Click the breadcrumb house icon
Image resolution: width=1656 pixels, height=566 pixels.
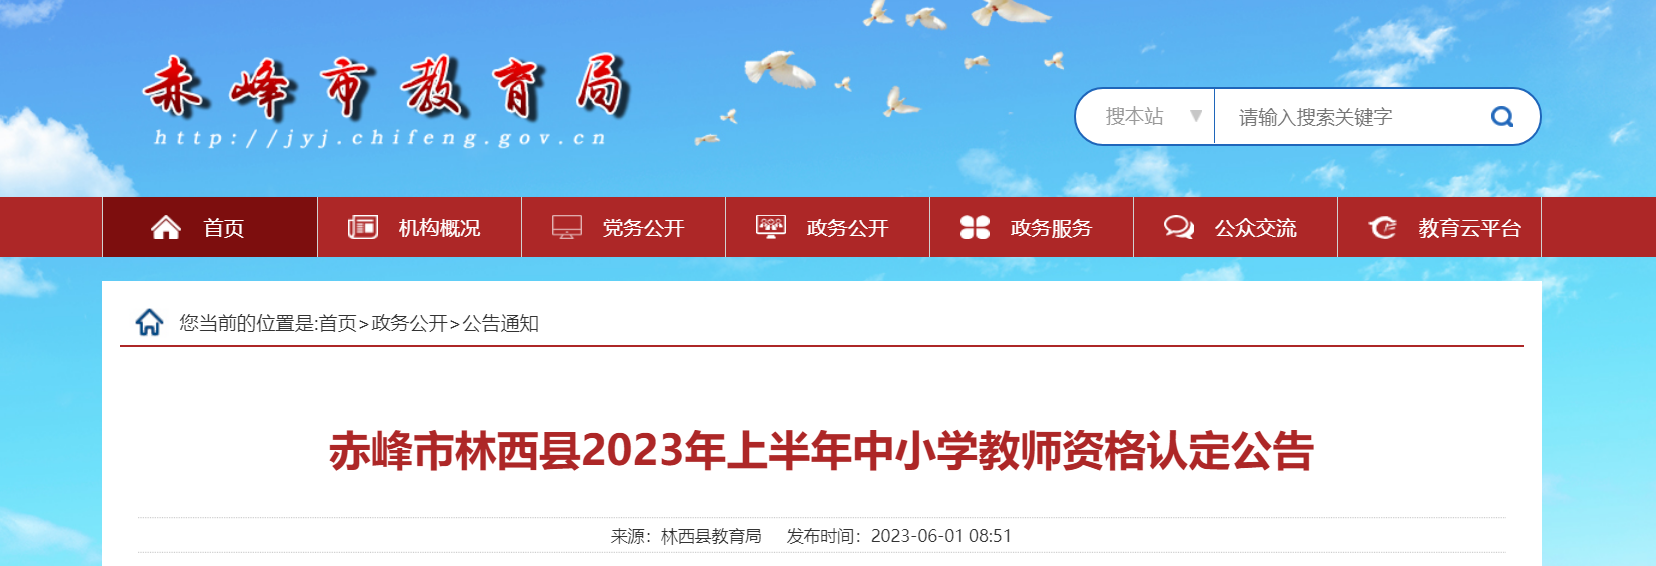[149, 322]
